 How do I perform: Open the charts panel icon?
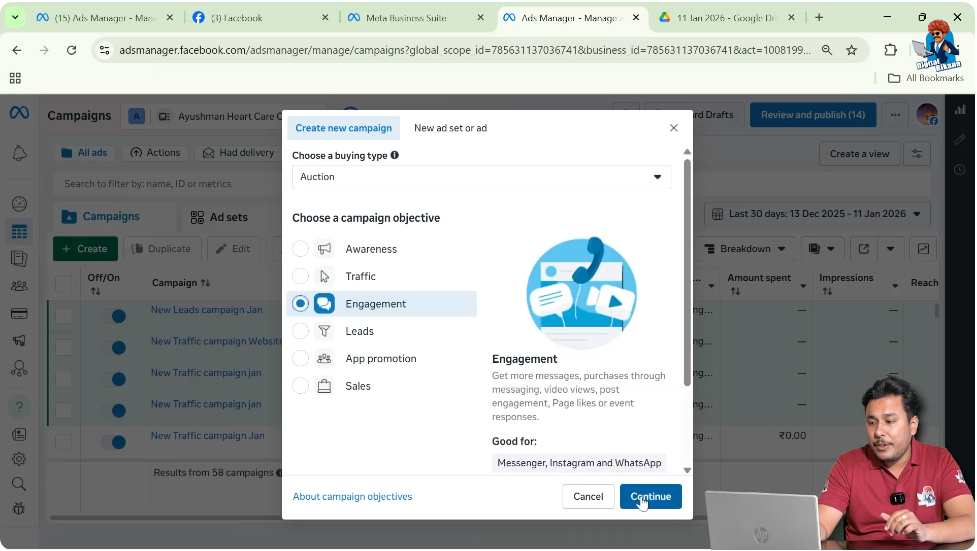[x=923, y=249]
